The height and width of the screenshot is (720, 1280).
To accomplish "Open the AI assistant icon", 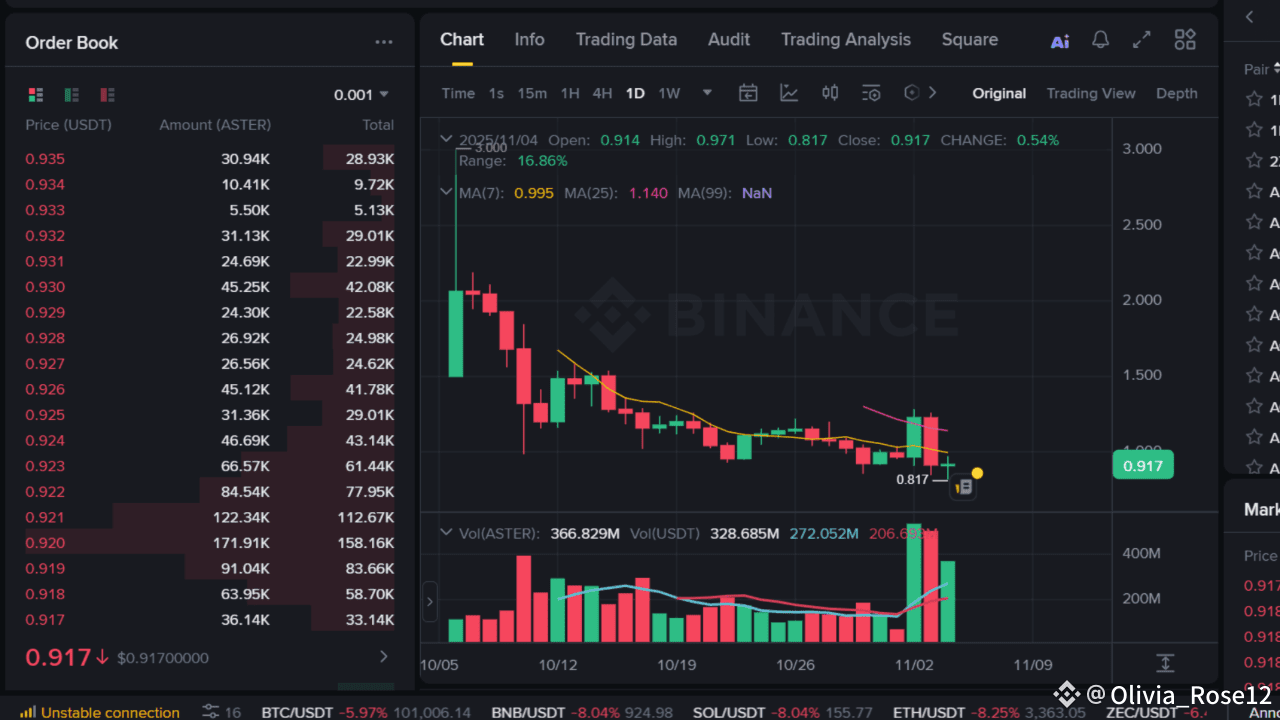I will click(x=1060, y=41).
